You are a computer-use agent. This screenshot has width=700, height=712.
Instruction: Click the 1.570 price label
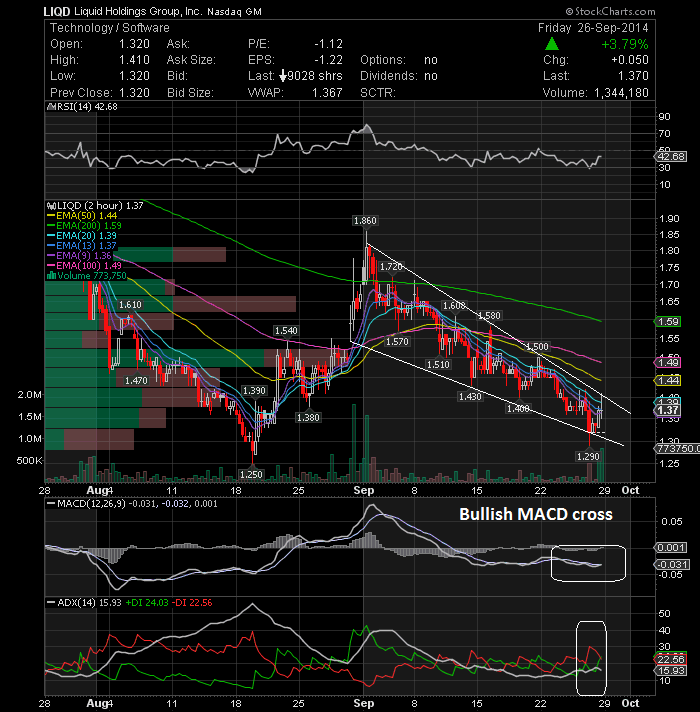point(397,341)
